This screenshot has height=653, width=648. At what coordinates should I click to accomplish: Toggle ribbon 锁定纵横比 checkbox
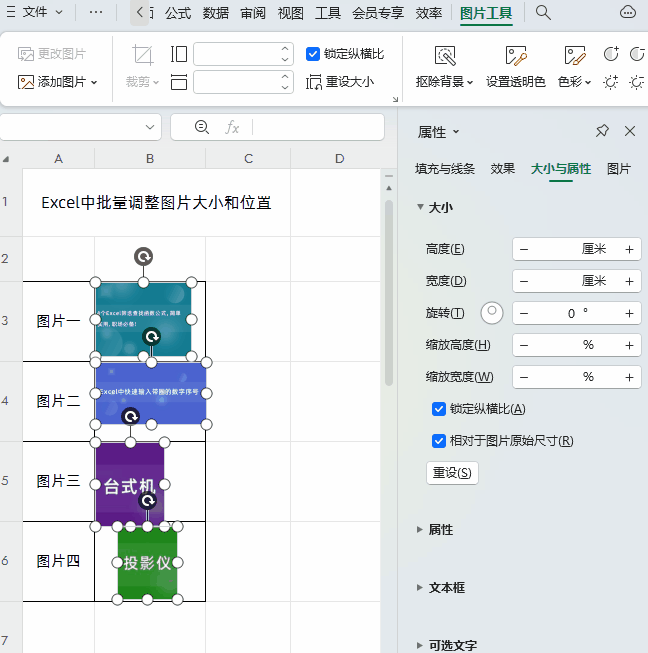click(x=313, y=54)
